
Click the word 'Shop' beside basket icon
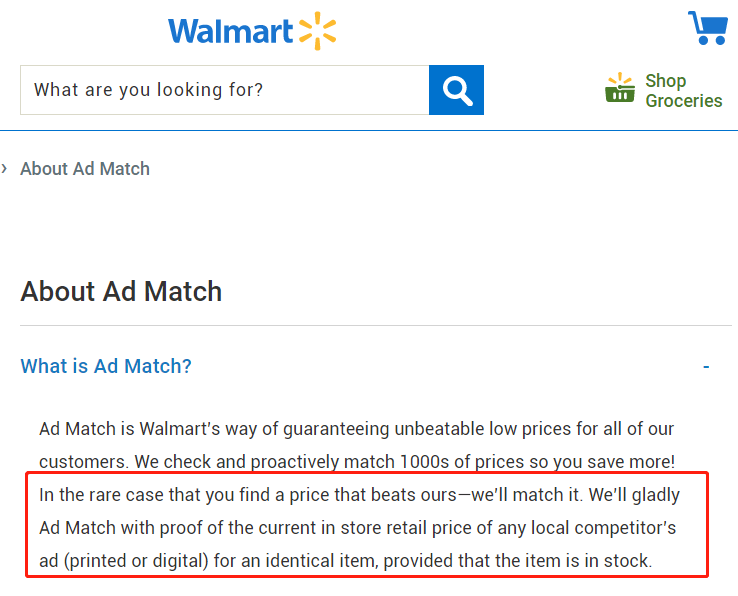point(666,81)
